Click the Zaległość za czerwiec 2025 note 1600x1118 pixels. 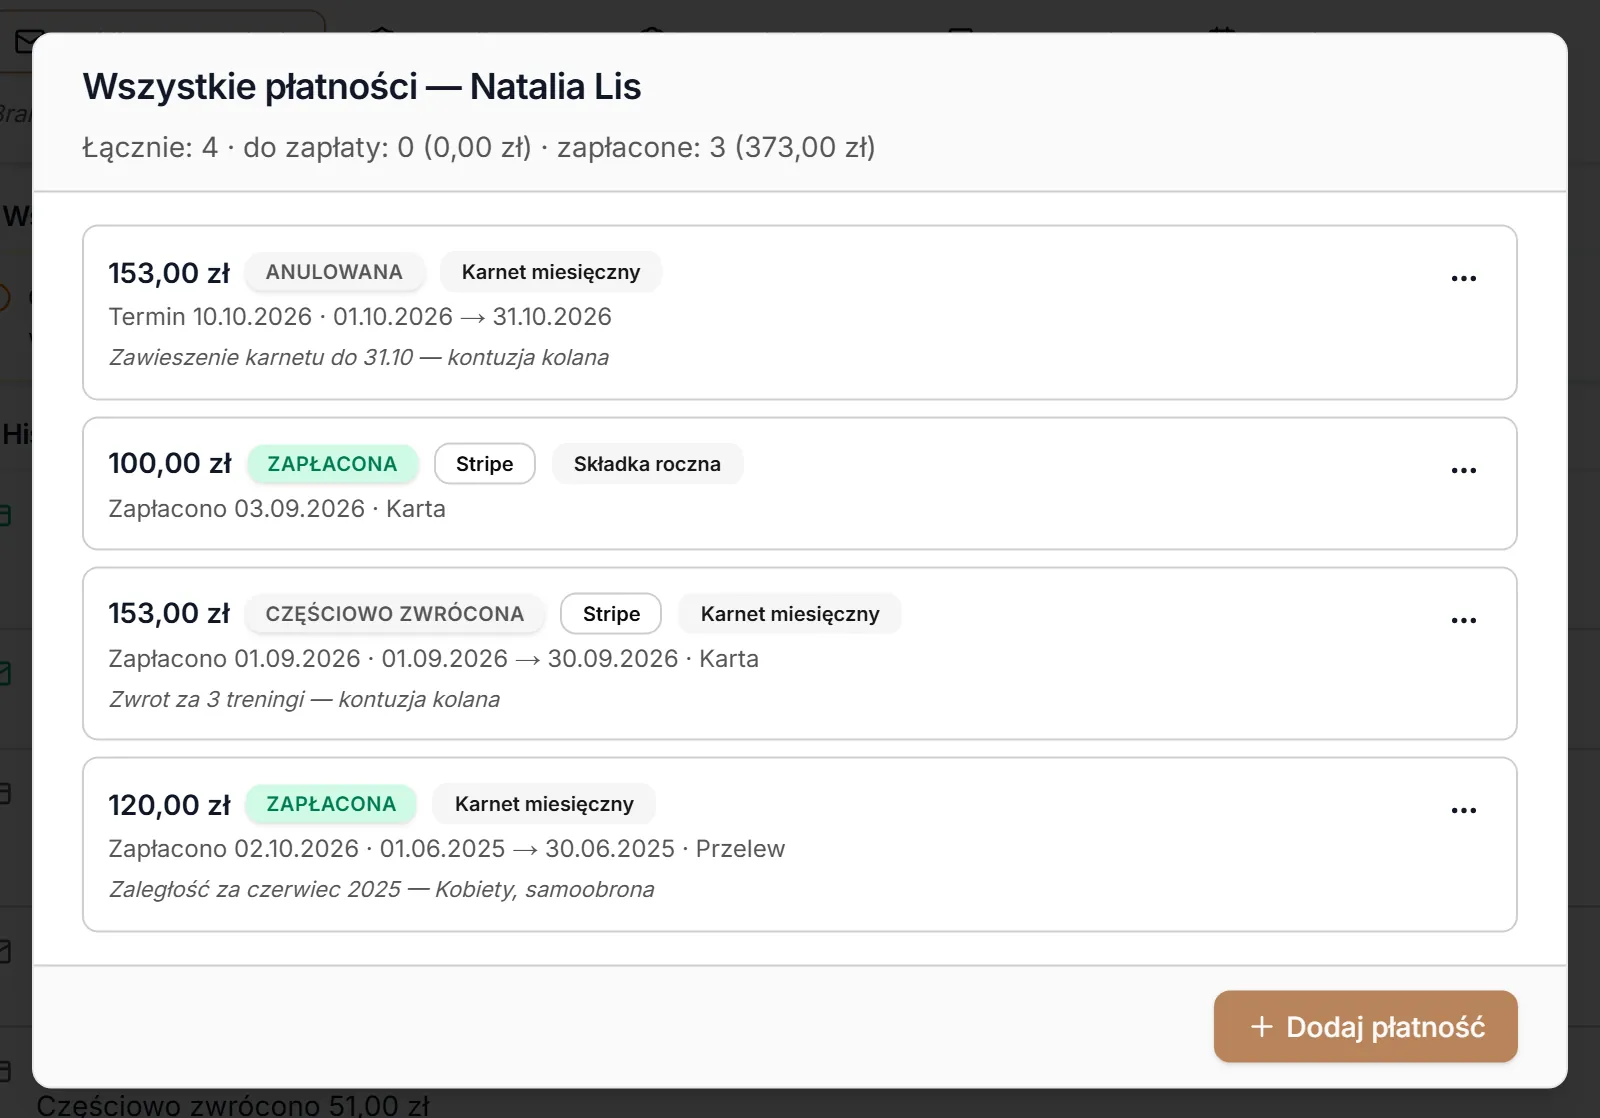[x=382, y=889]
